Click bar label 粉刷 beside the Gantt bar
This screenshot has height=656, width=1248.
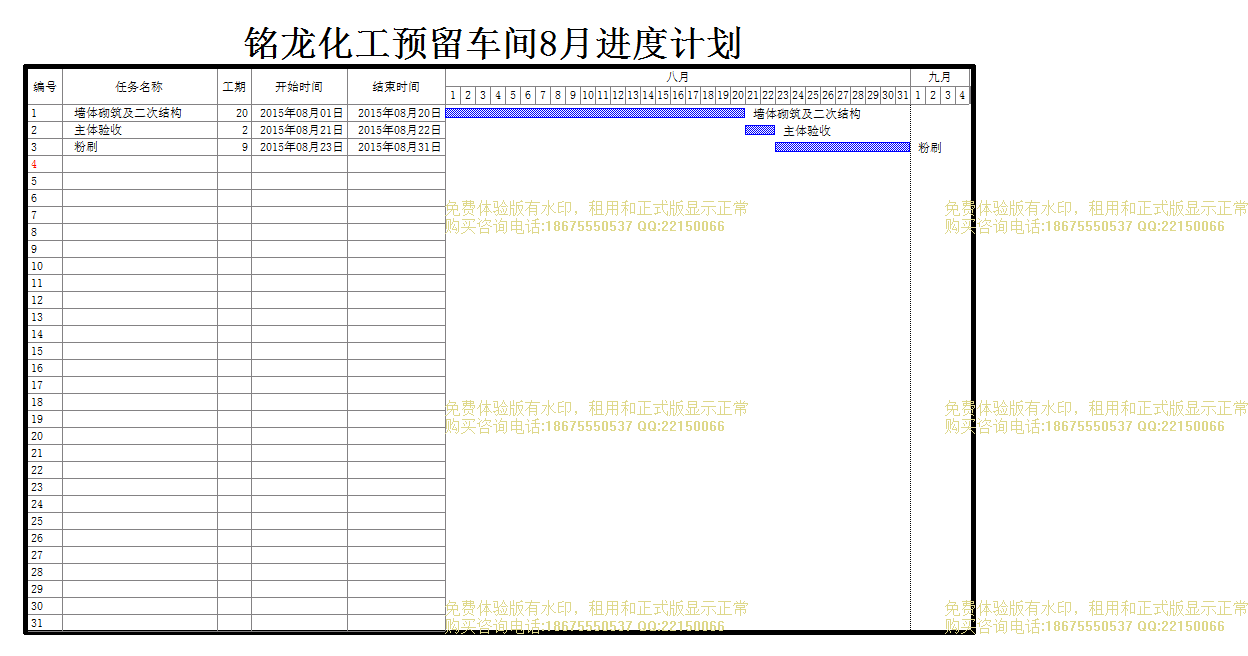(929, 148)
